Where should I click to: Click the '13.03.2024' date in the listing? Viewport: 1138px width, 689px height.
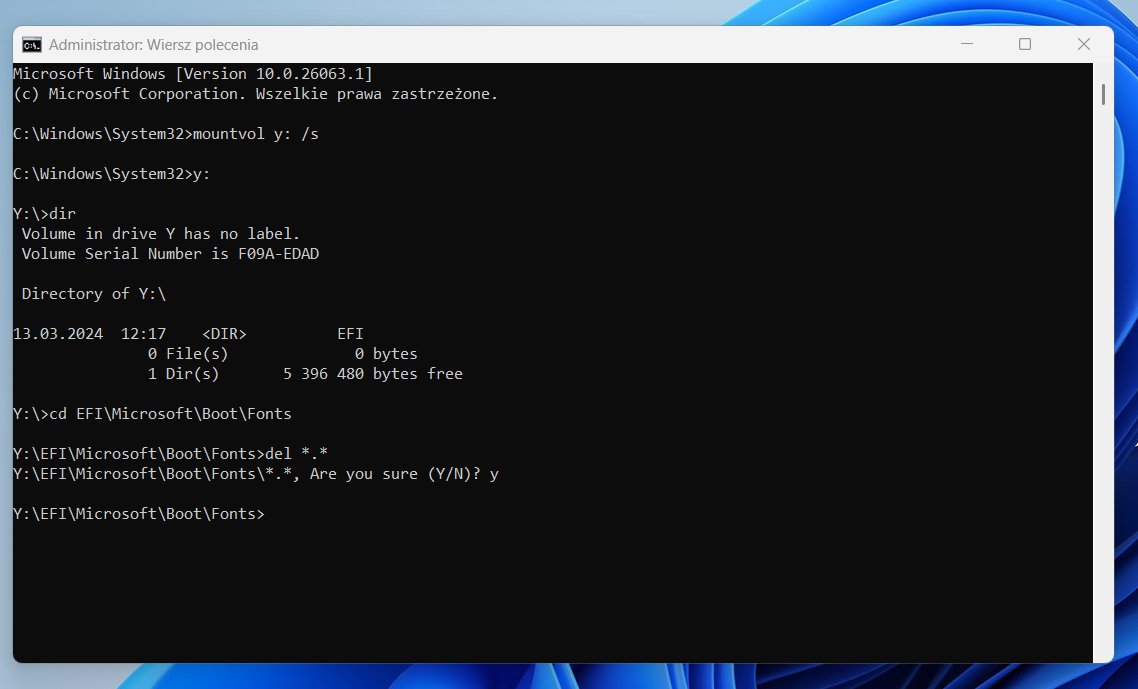point(58,334)
